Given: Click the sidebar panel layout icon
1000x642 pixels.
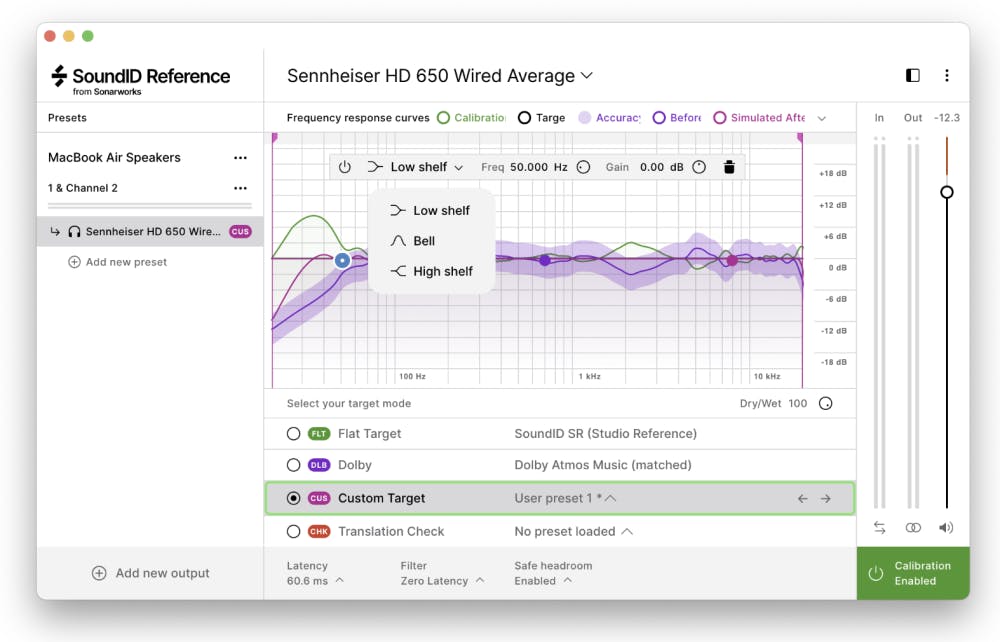Looking at the screenshot, I should pos(912,76).
